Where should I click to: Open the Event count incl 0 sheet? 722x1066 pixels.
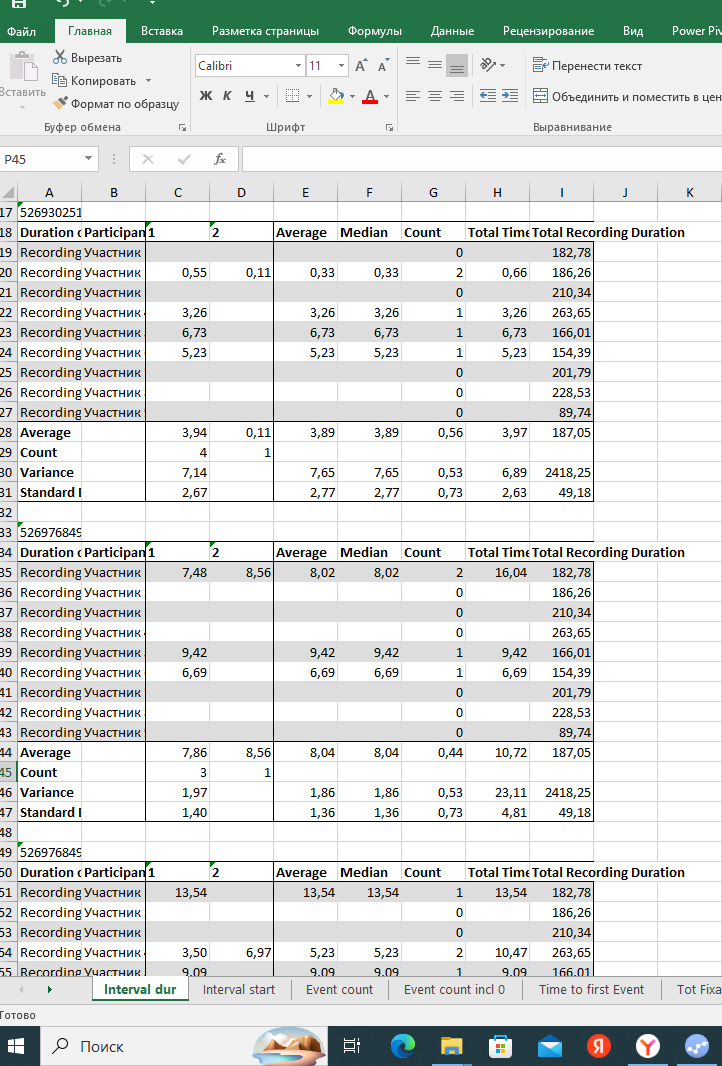(x=454, y=989)
